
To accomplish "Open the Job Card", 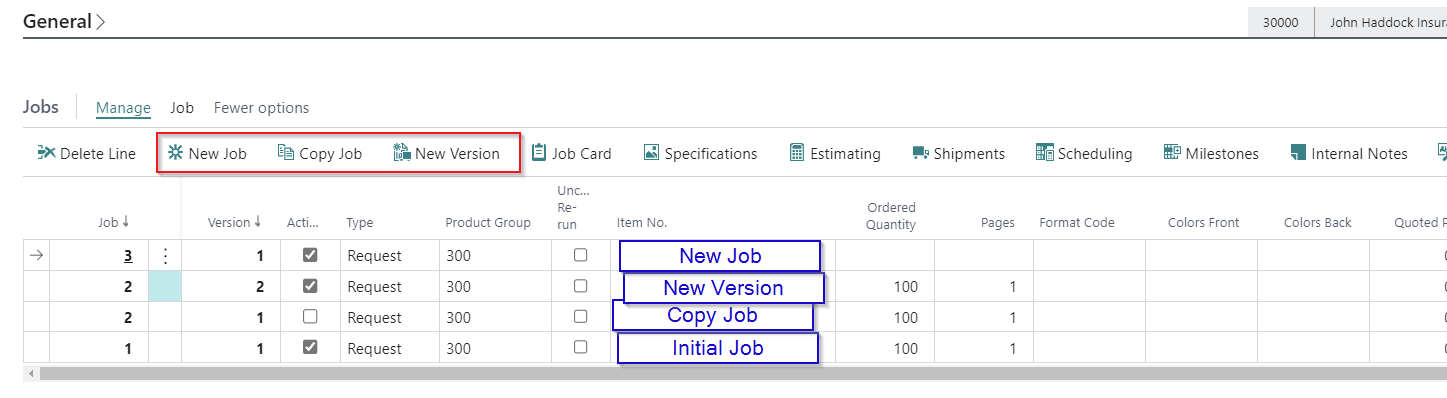I will (x=571, y=153).
